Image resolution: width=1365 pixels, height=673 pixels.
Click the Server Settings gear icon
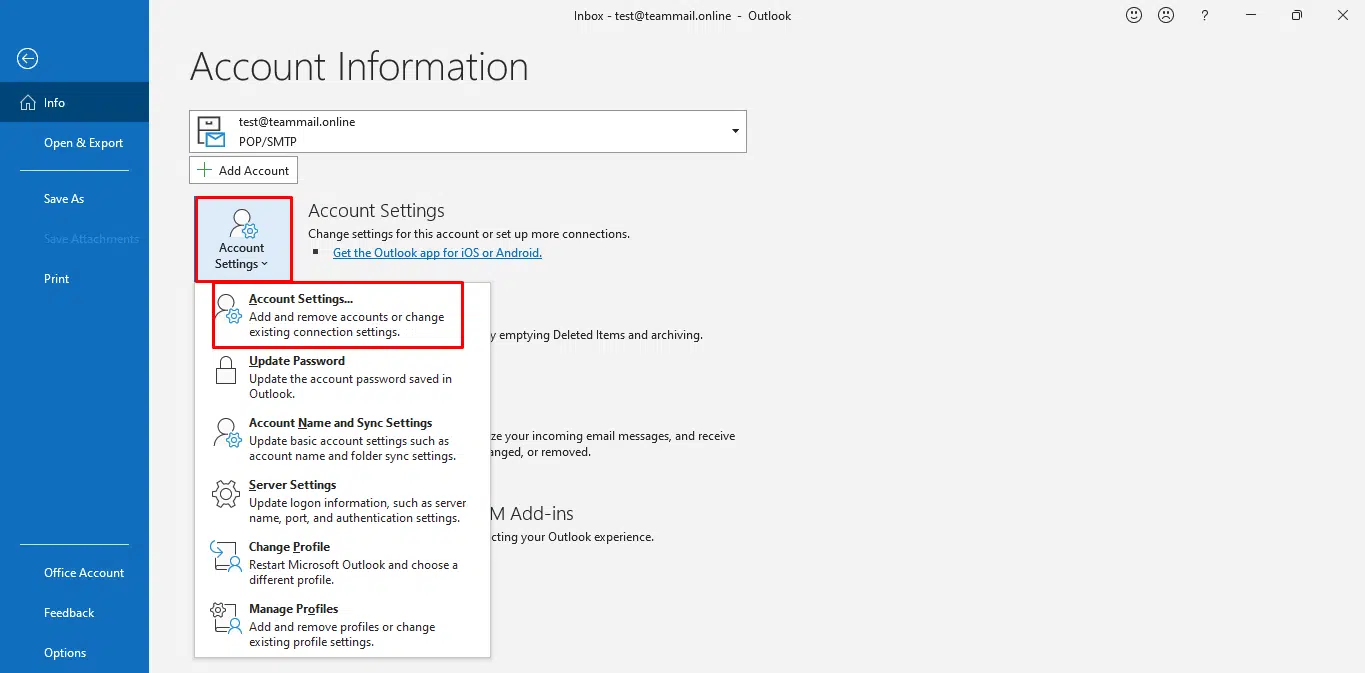(x=226, y=495)
